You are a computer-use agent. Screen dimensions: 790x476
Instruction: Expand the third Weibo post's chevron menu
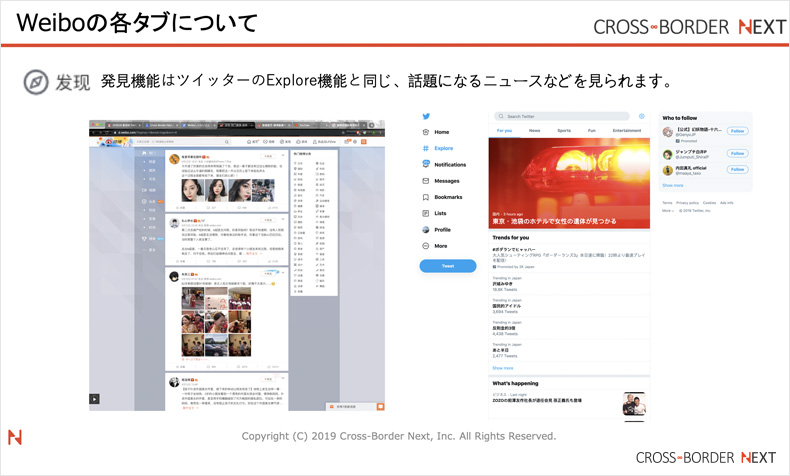[x=283, y=273]
